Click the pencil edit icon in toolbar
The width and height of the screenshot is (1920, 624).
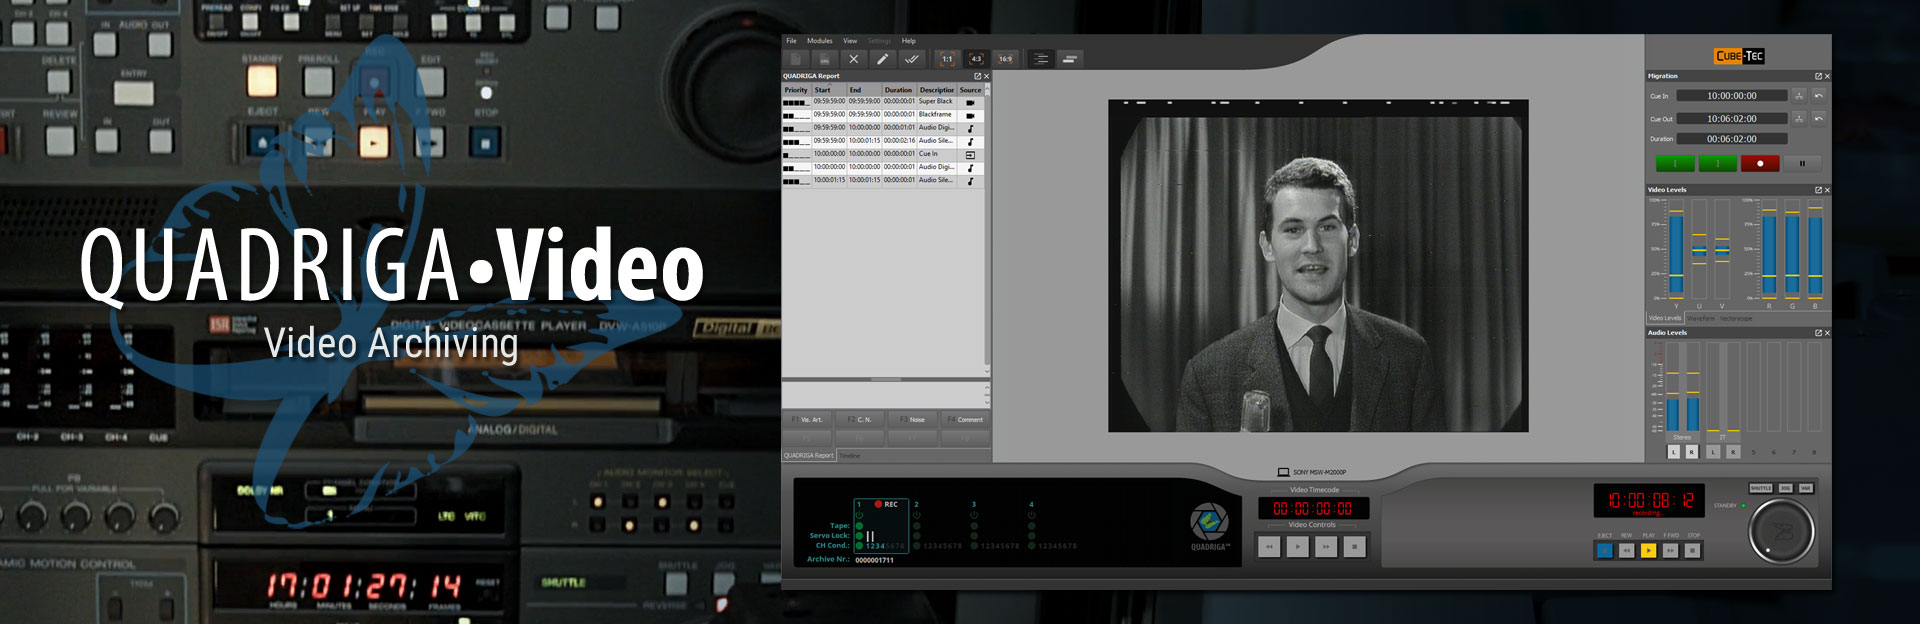click(882, 59)
